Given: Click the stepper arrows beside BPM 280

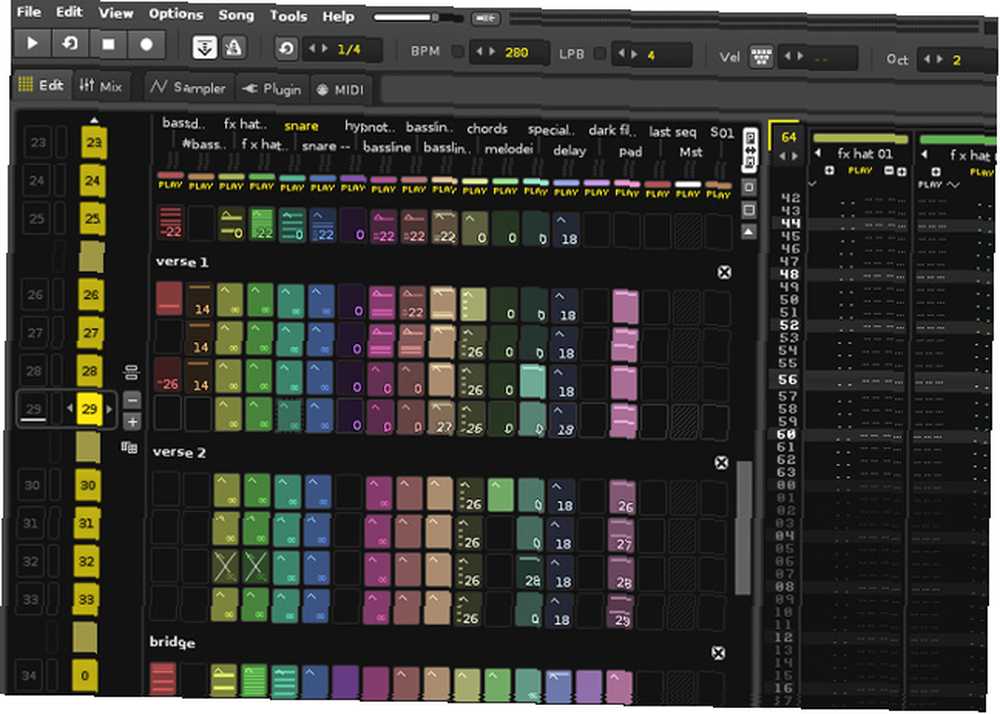Looking at the screenshot, I should click(x=486, y=52).
